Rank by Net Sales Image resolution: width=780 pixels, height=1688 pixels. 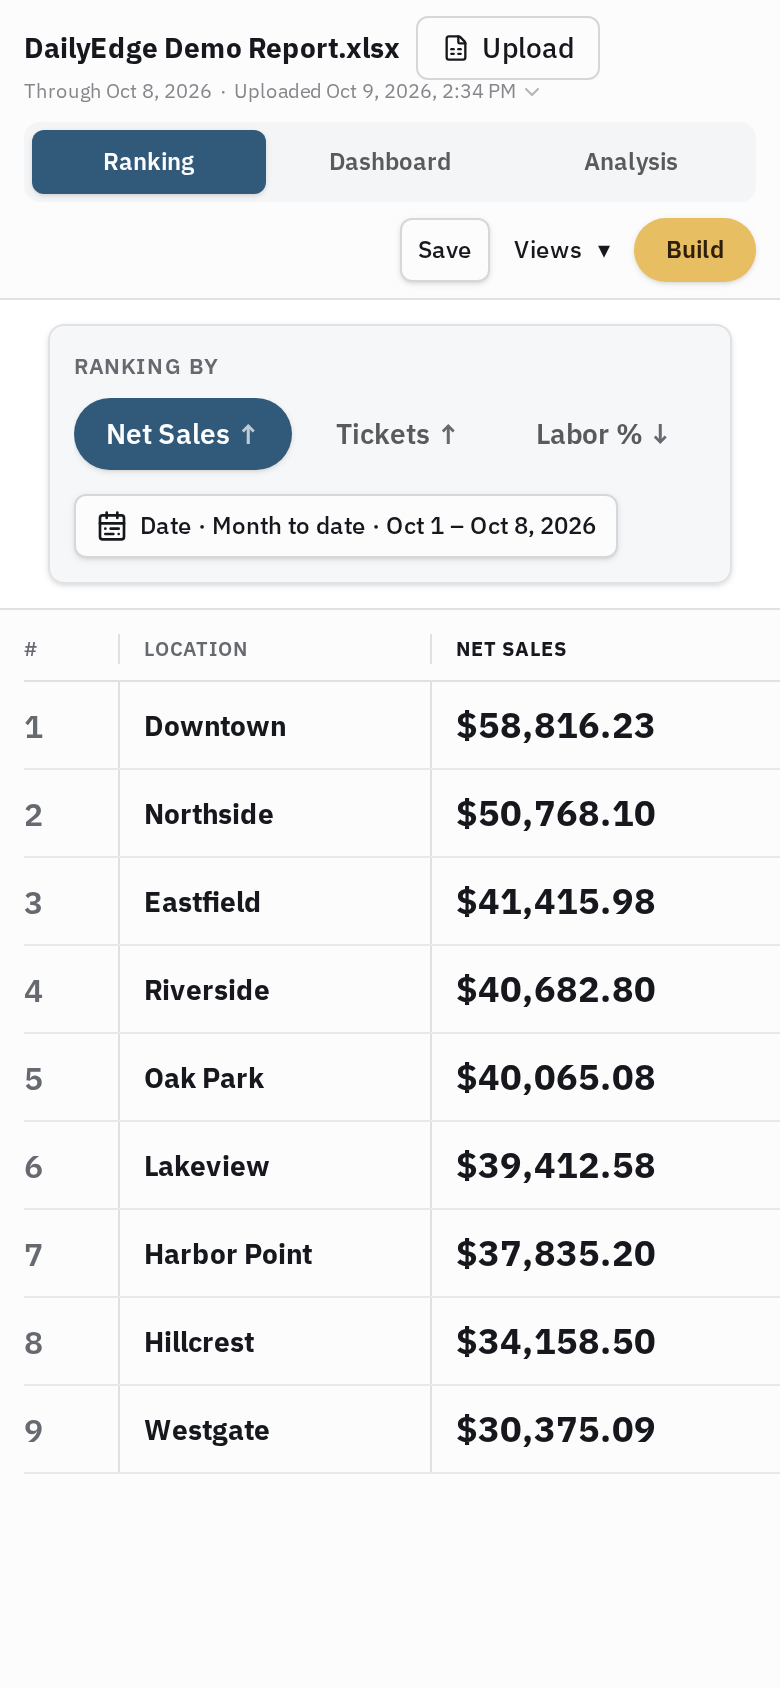(183, 434)
